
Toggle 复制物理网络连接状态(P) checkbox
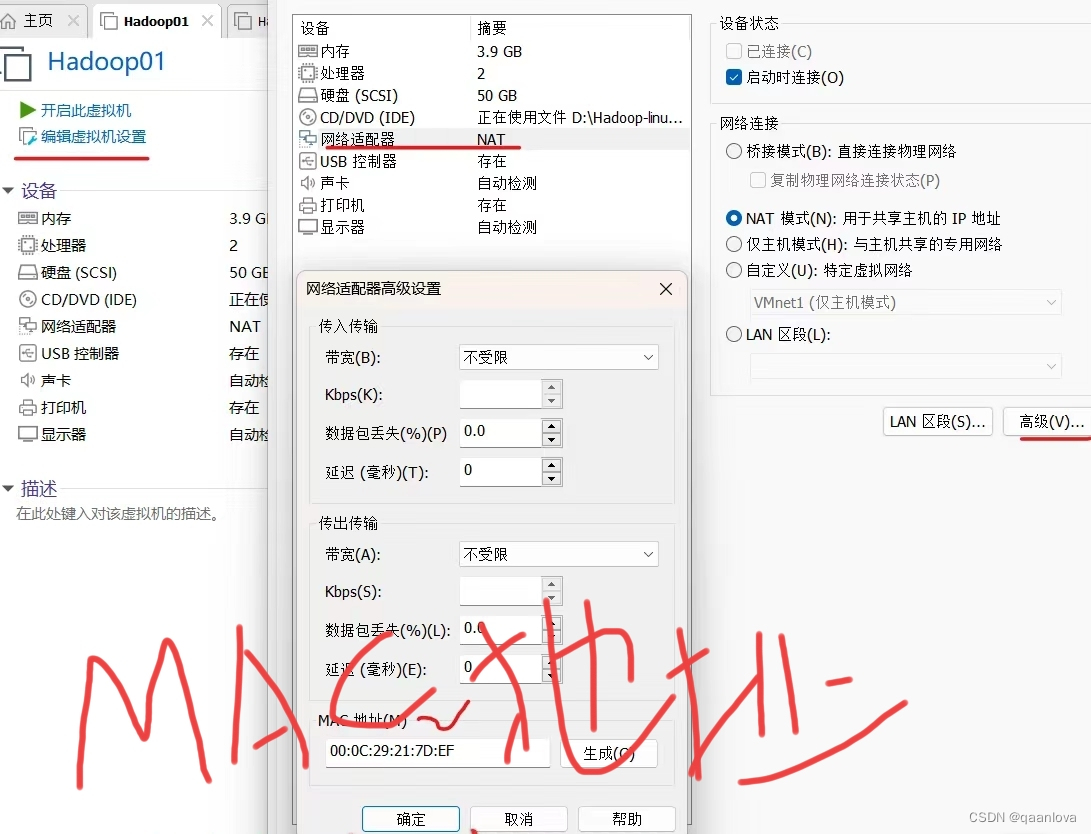[758, 180]
